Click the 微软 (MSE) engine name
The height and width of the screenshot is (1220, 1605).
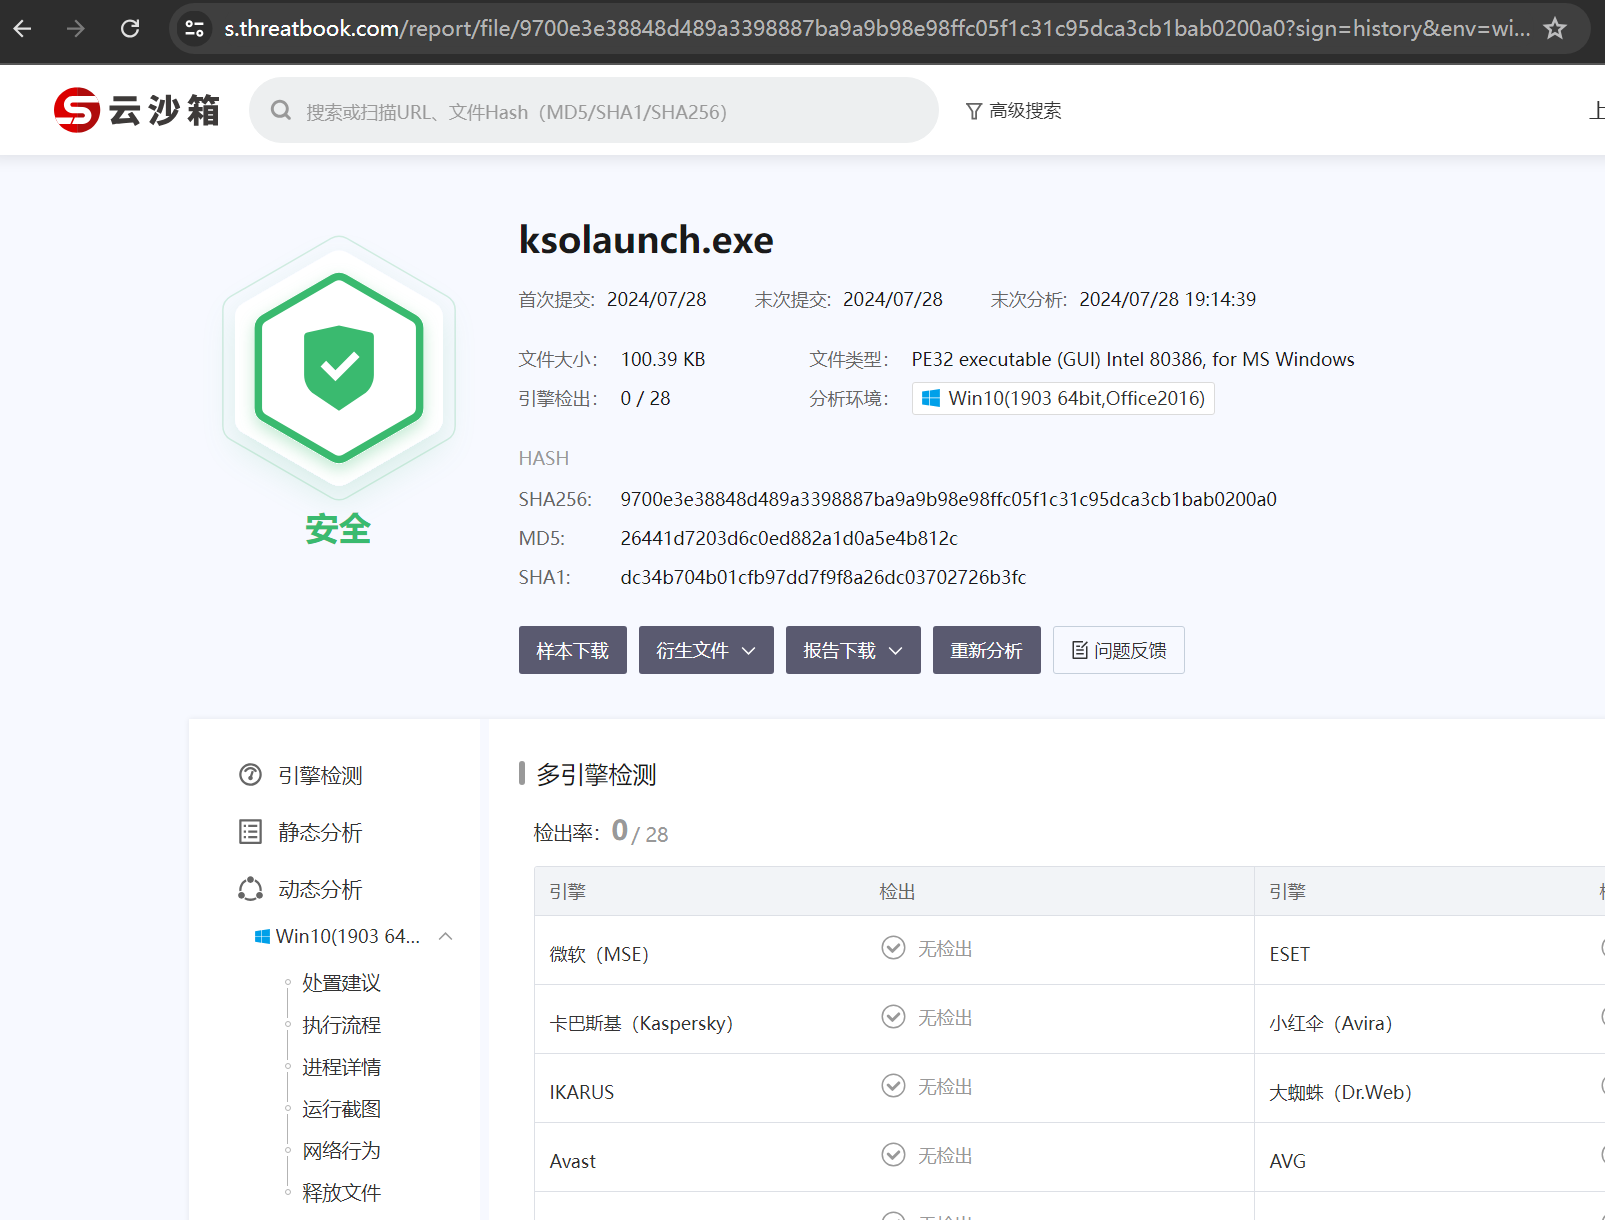click(599, 954)
